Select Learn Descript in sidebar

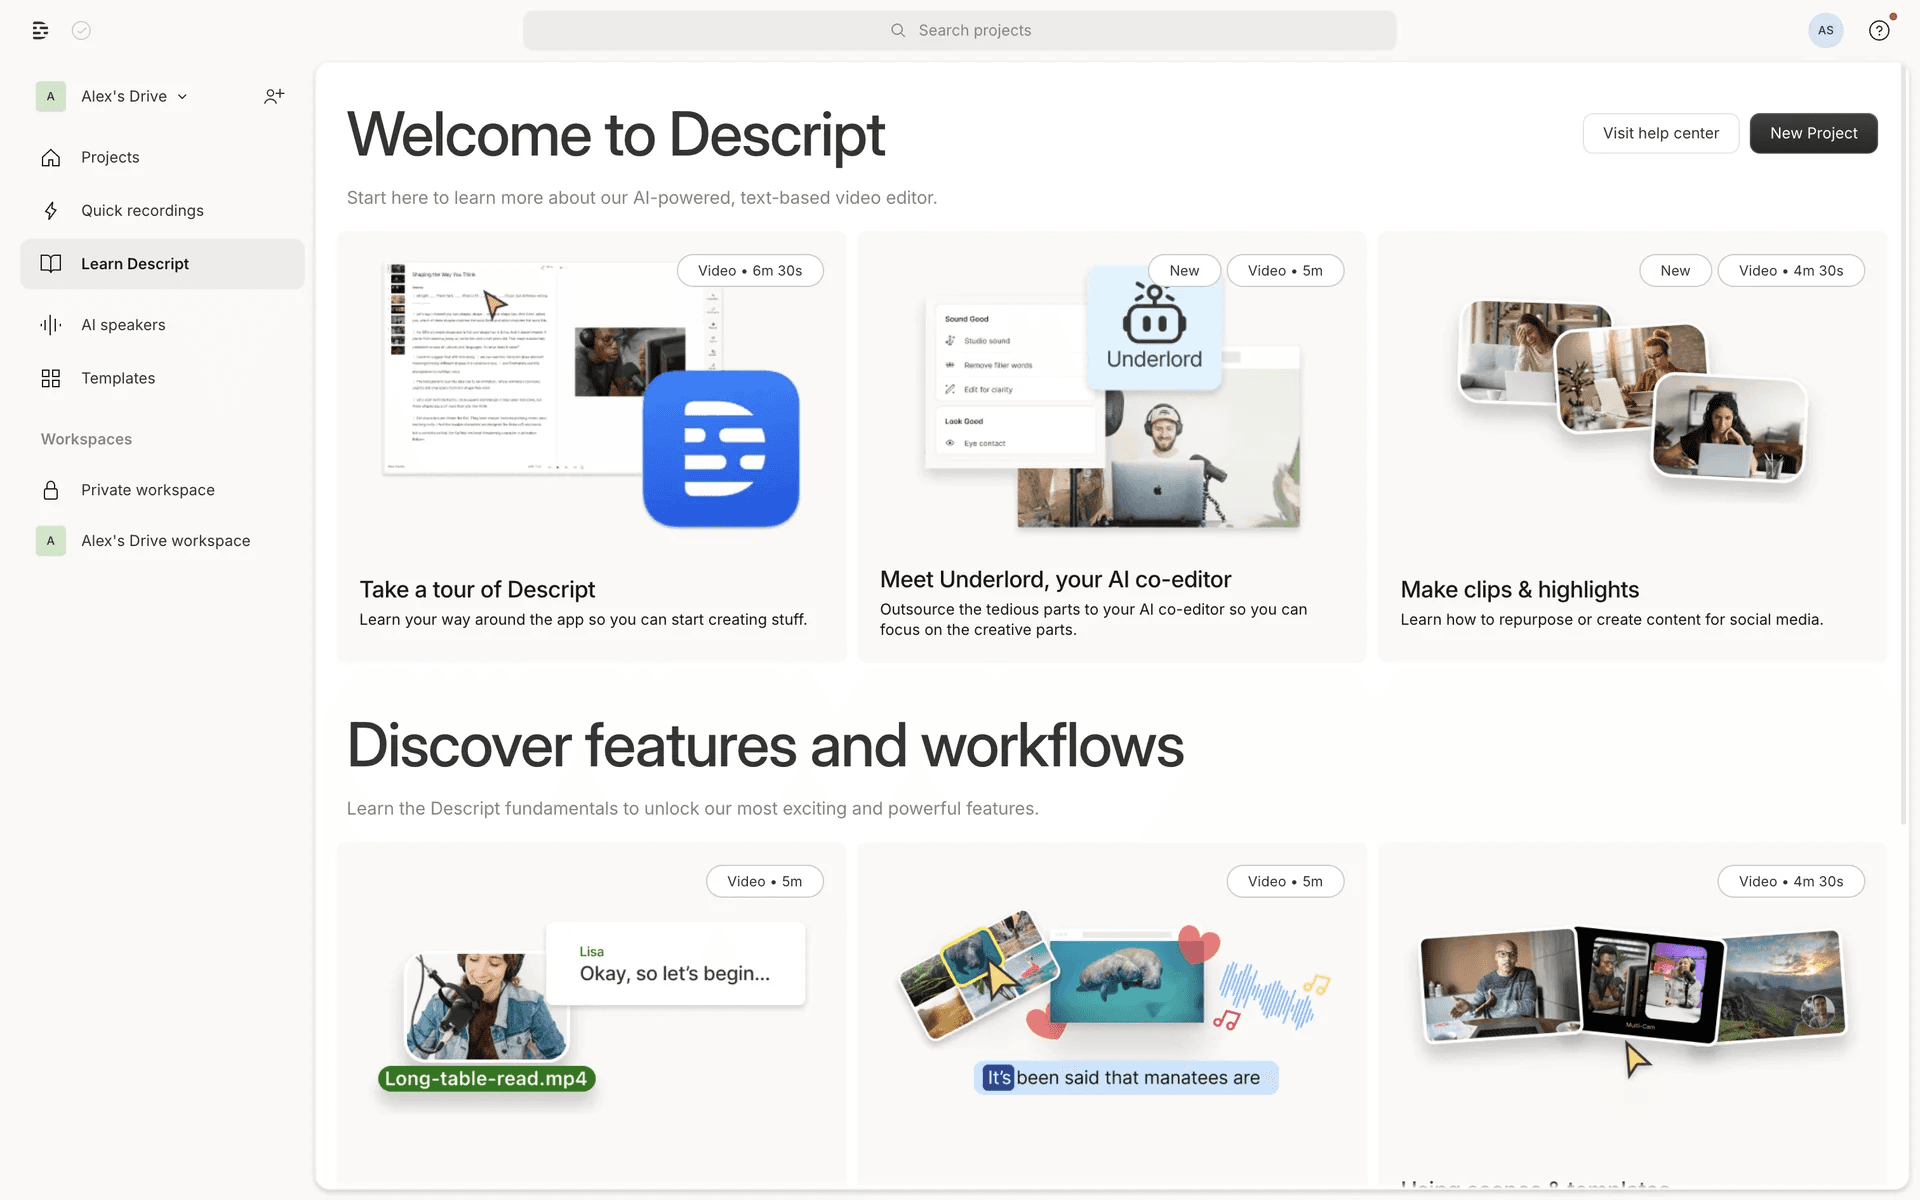click(x=135, y=264)
